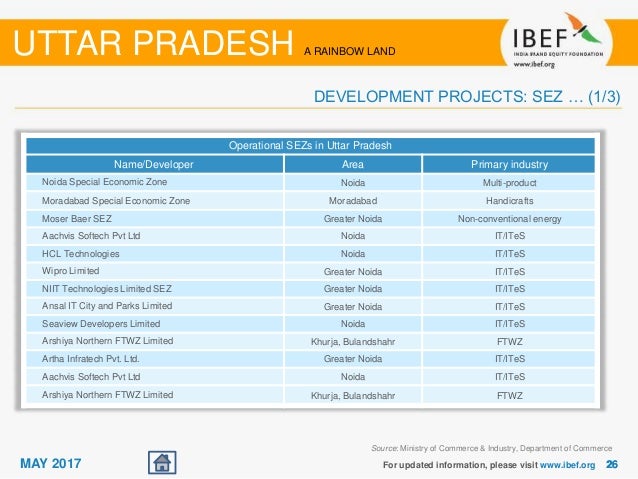Click the Name/Developer column header
The image size is (638, 479).
pyautogui.click(x=154, y=164)
